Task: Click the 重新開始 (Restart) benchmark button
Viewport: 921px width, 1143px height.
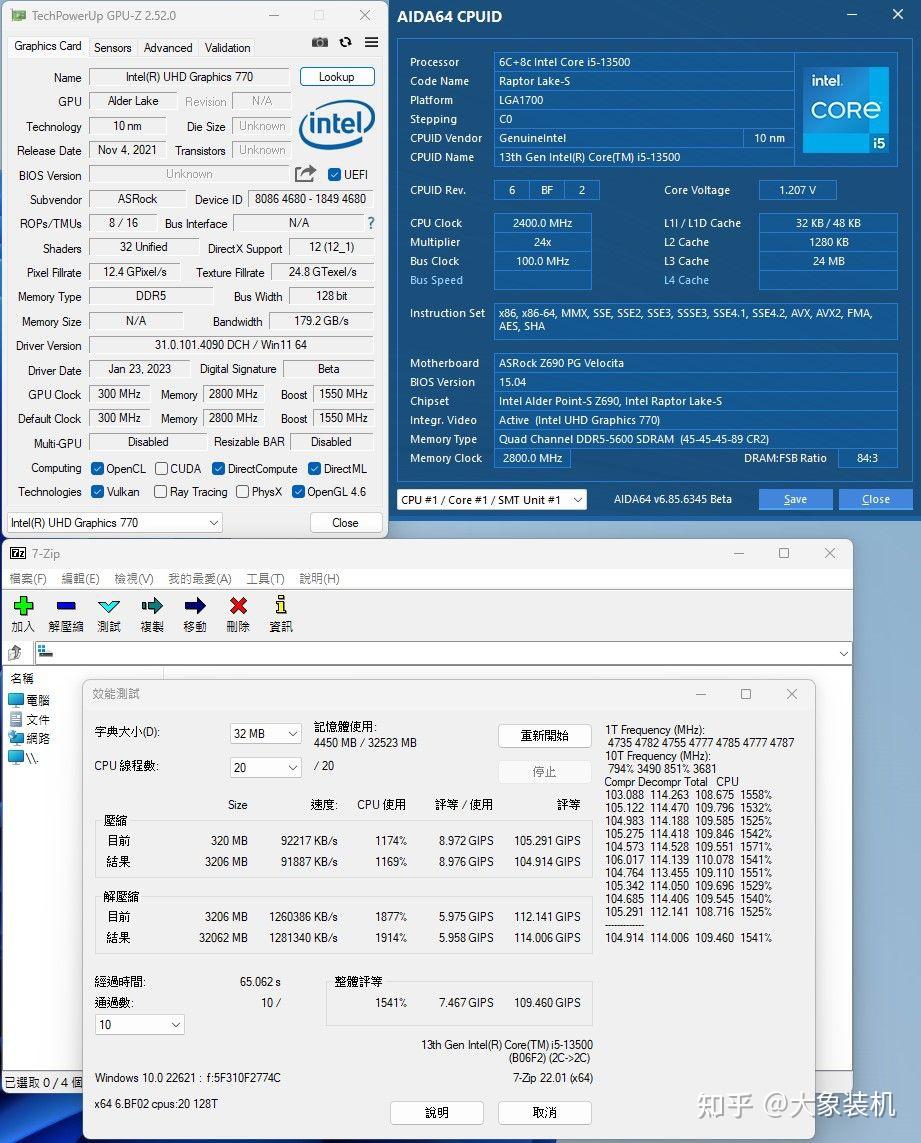Action: (544, 736)
